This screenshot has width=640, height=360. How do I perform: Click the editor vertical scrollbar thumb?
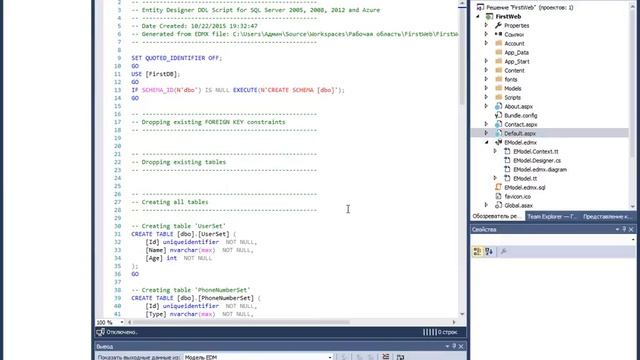coord(462,55)
